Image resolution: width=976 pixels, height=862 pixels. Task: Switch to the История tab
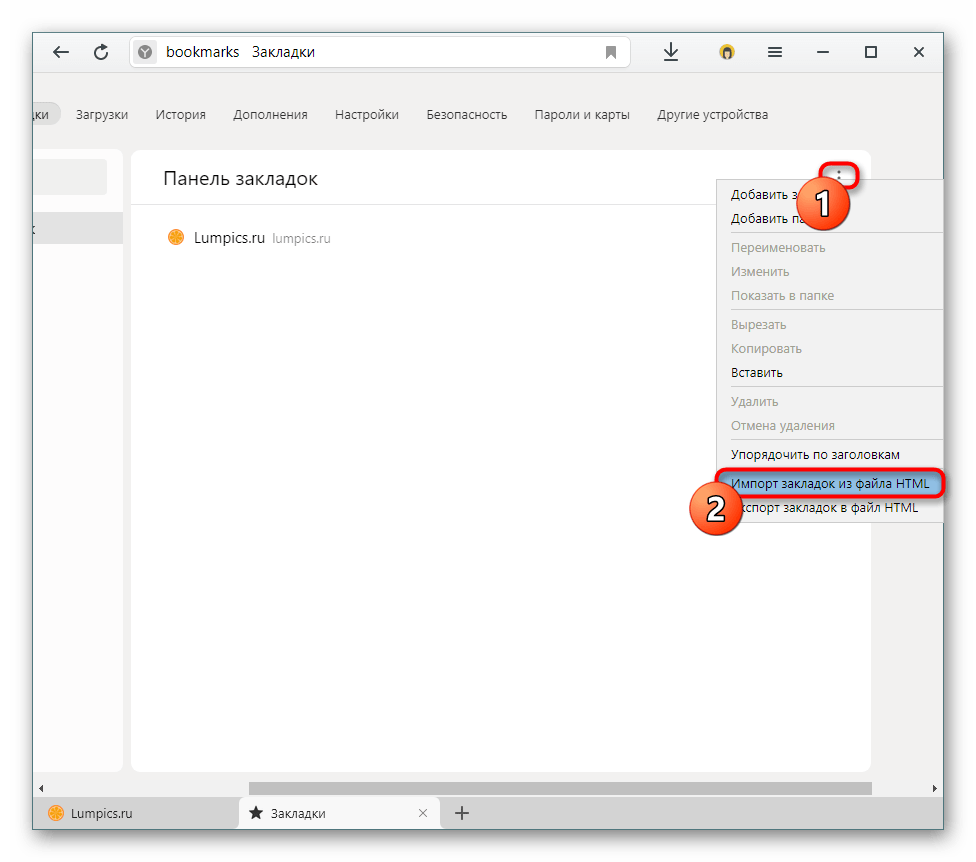(180, 114)
